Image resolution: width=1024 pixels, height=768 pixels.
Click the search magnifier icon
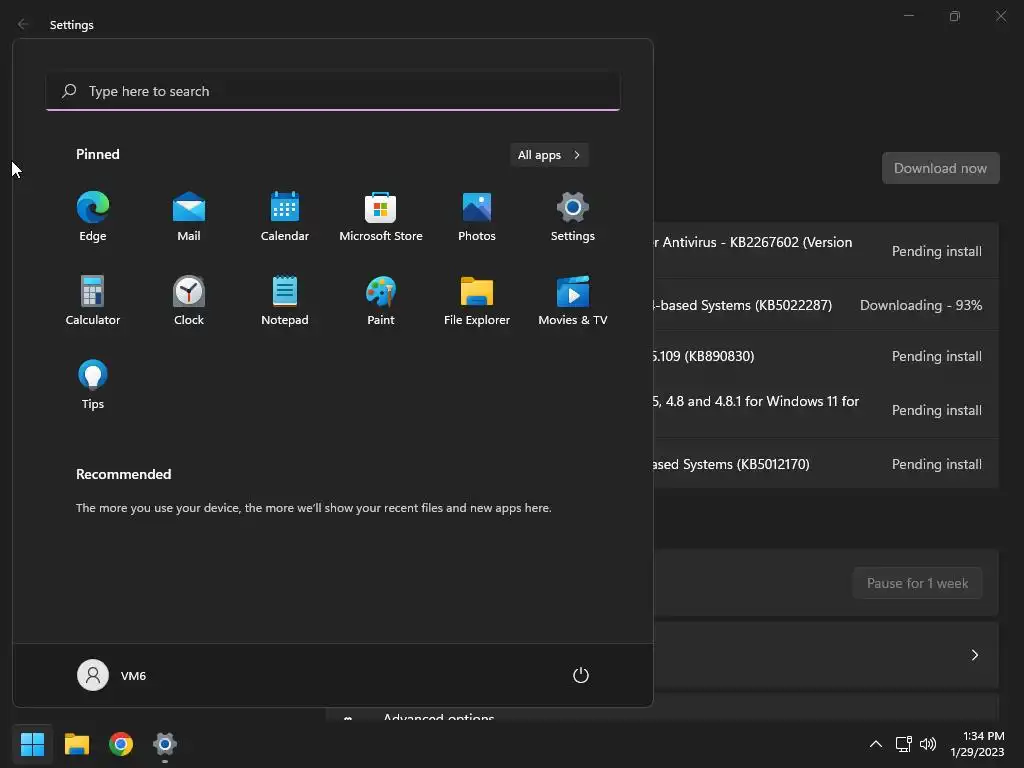coord(69,91)
